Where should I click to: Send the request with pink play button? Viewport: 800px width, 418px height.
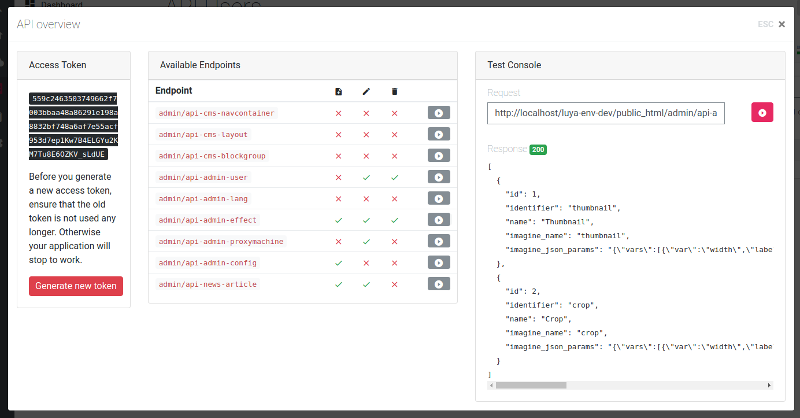762,112
